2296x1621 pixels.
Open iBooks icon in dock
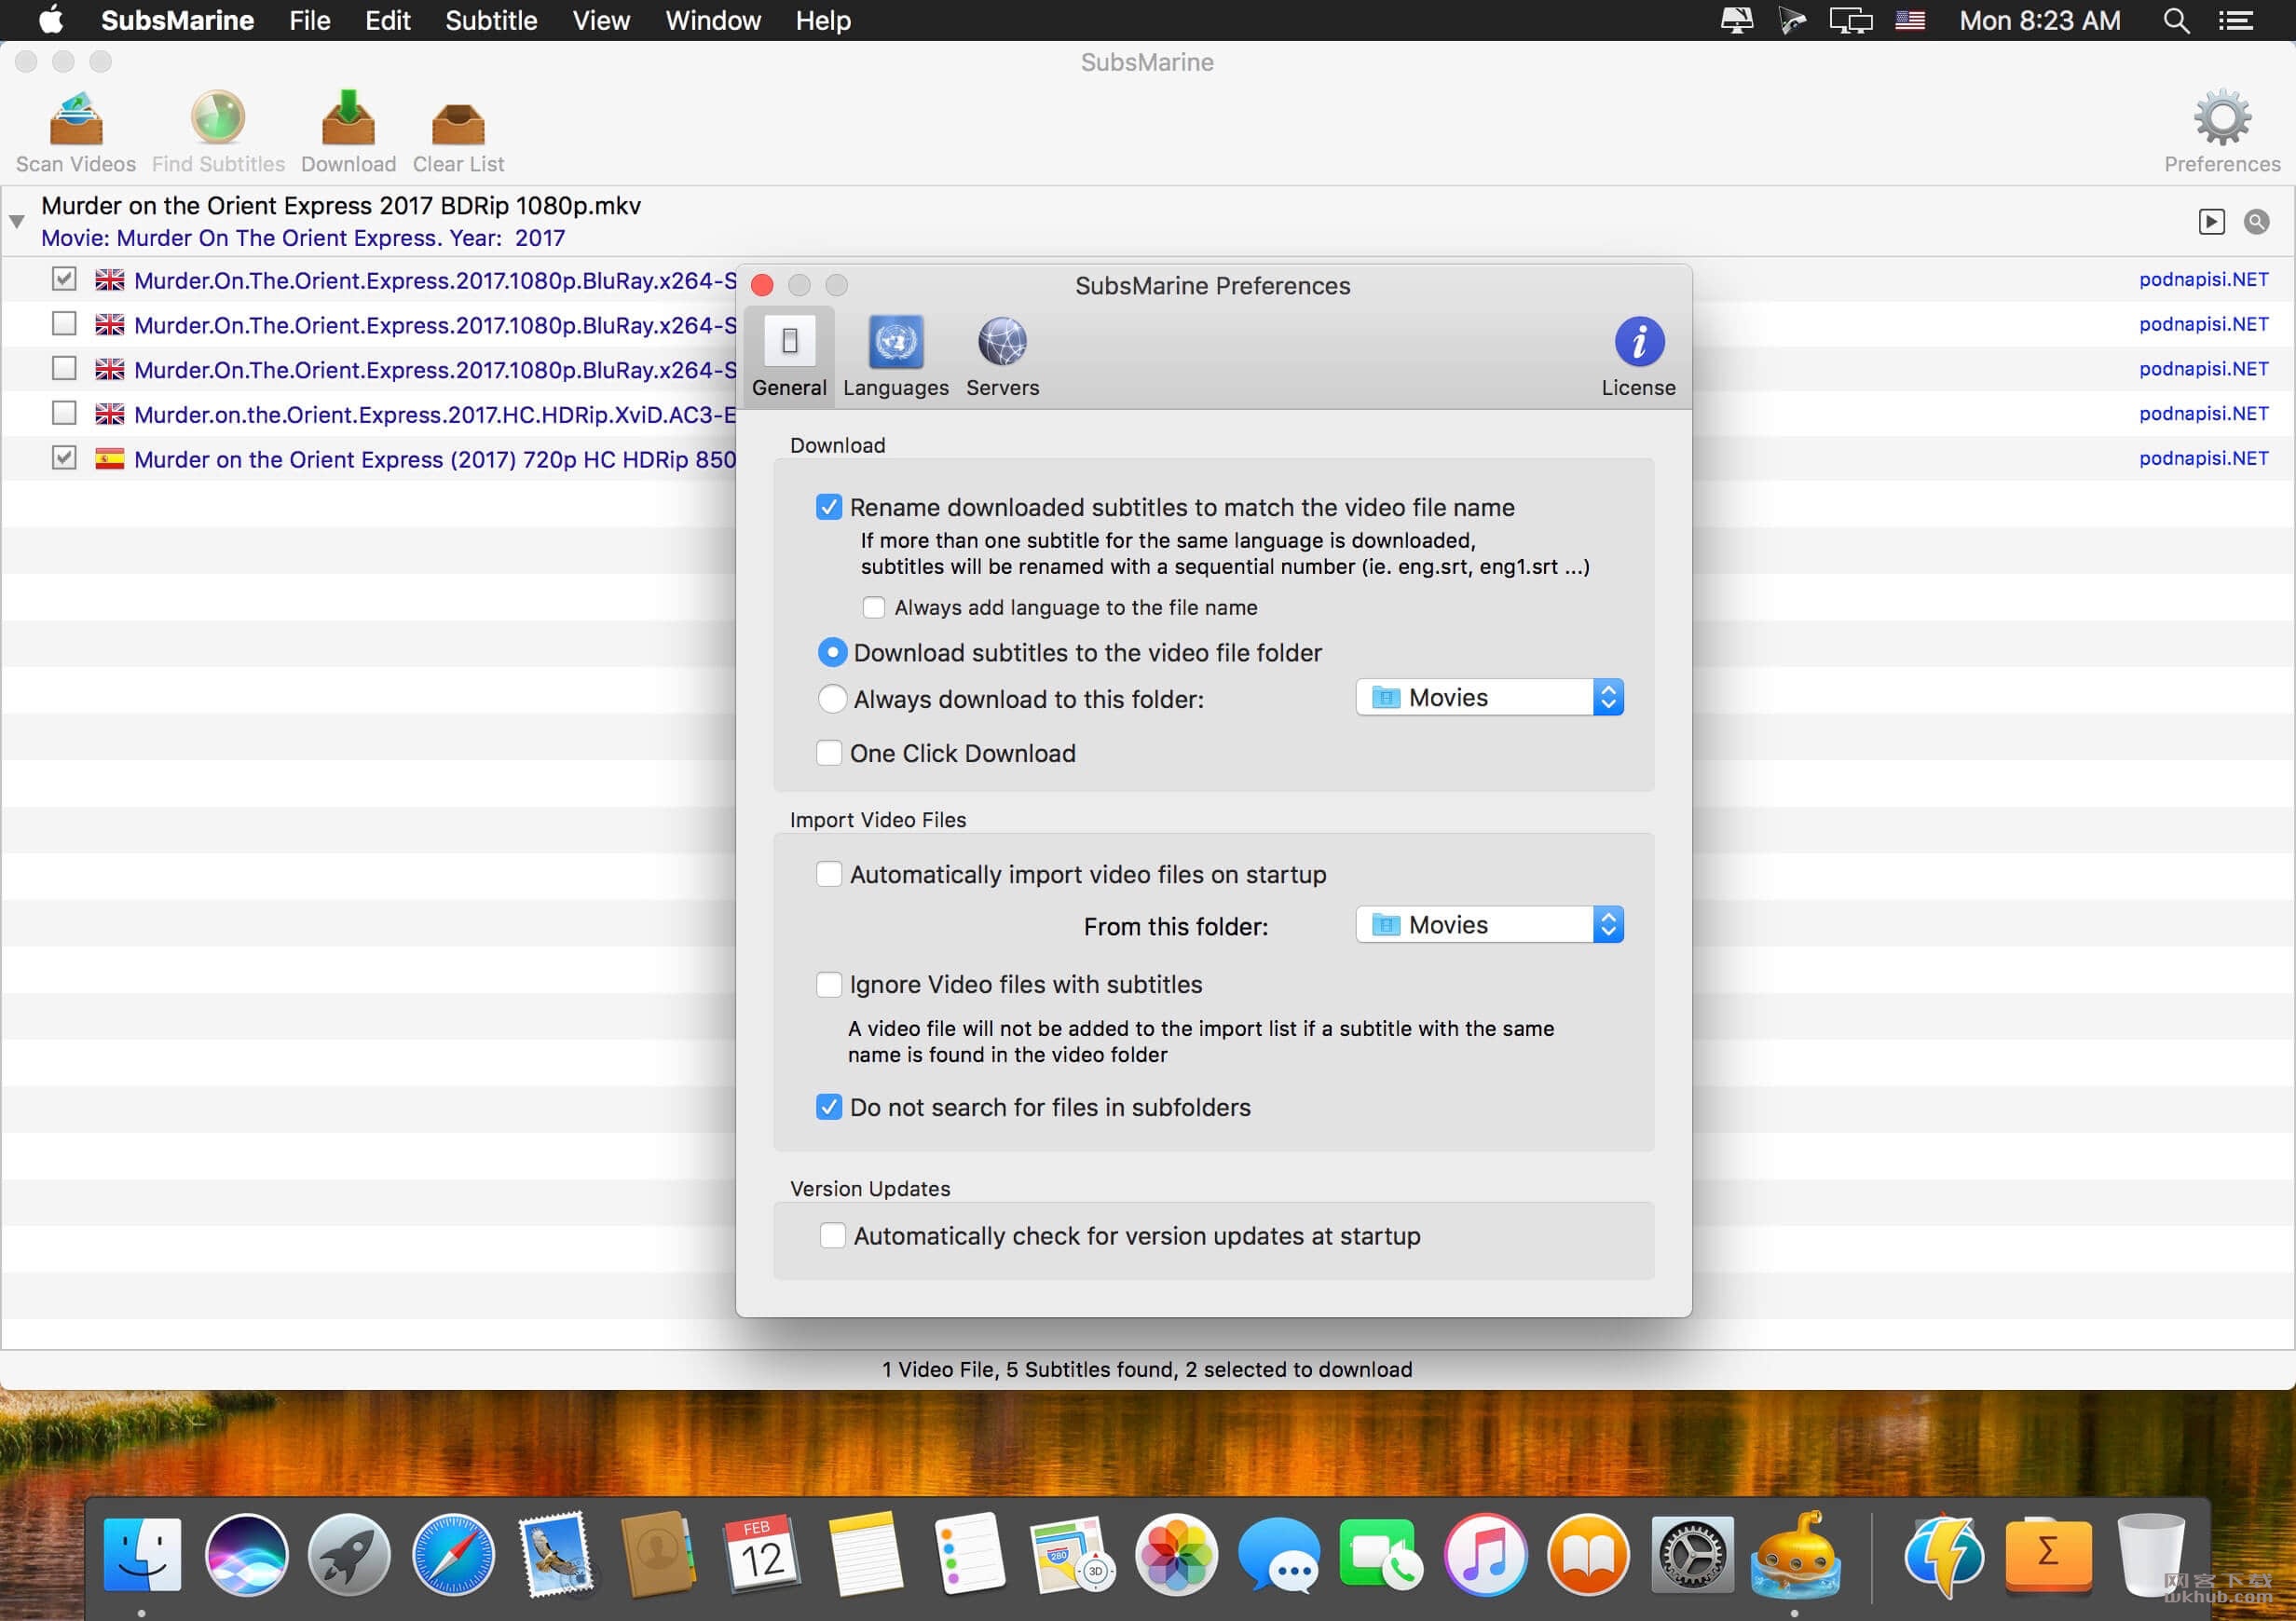tap(1588, 1555)
